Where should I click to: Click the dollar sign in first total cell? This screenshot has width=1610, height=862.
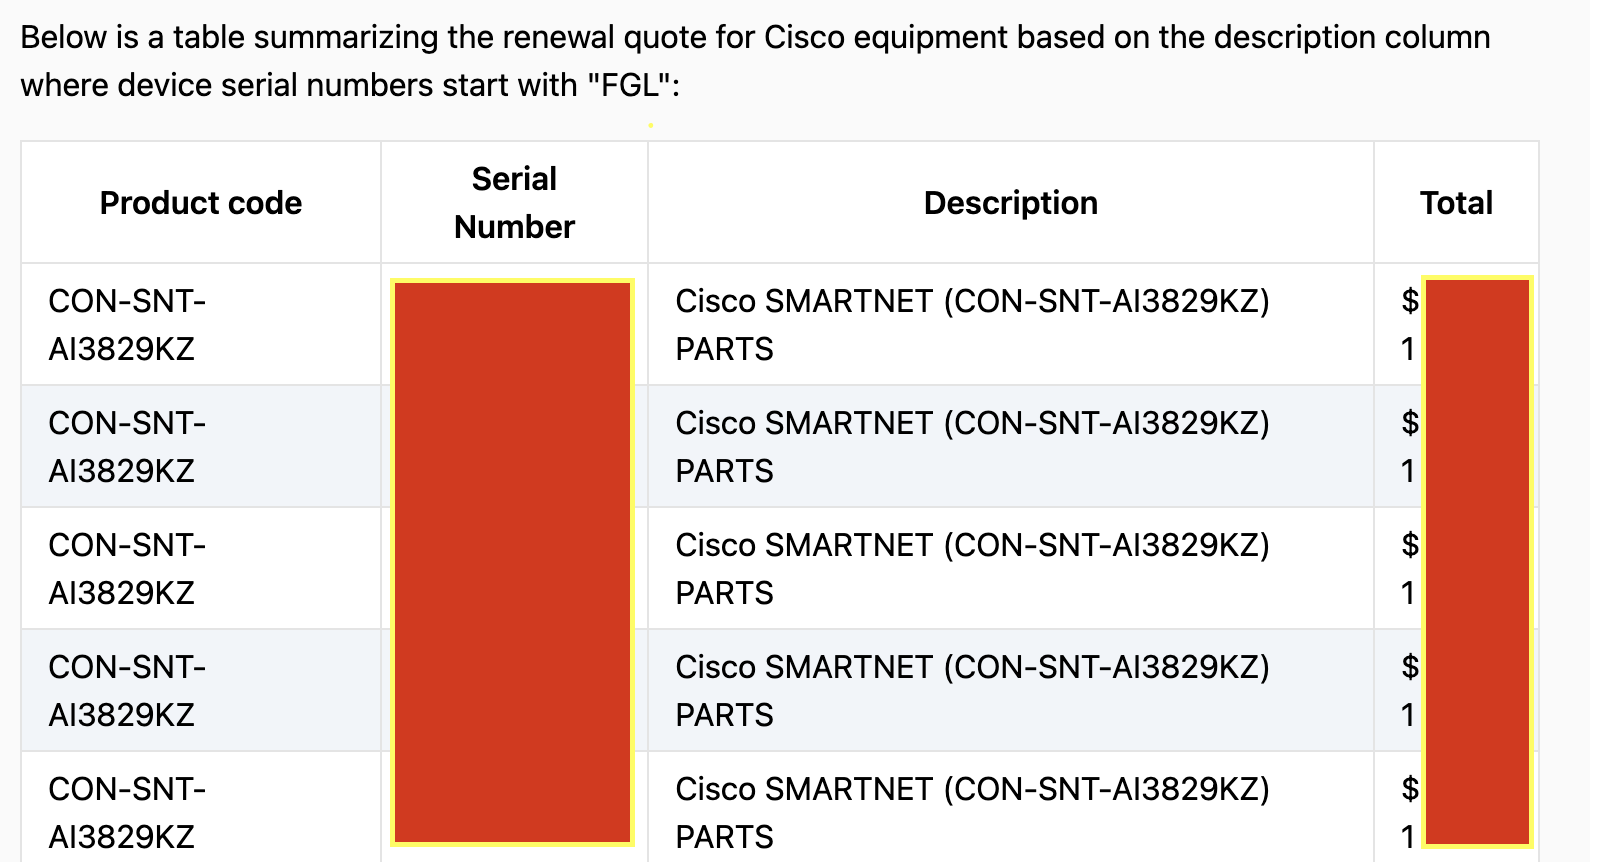(1410, 301)
